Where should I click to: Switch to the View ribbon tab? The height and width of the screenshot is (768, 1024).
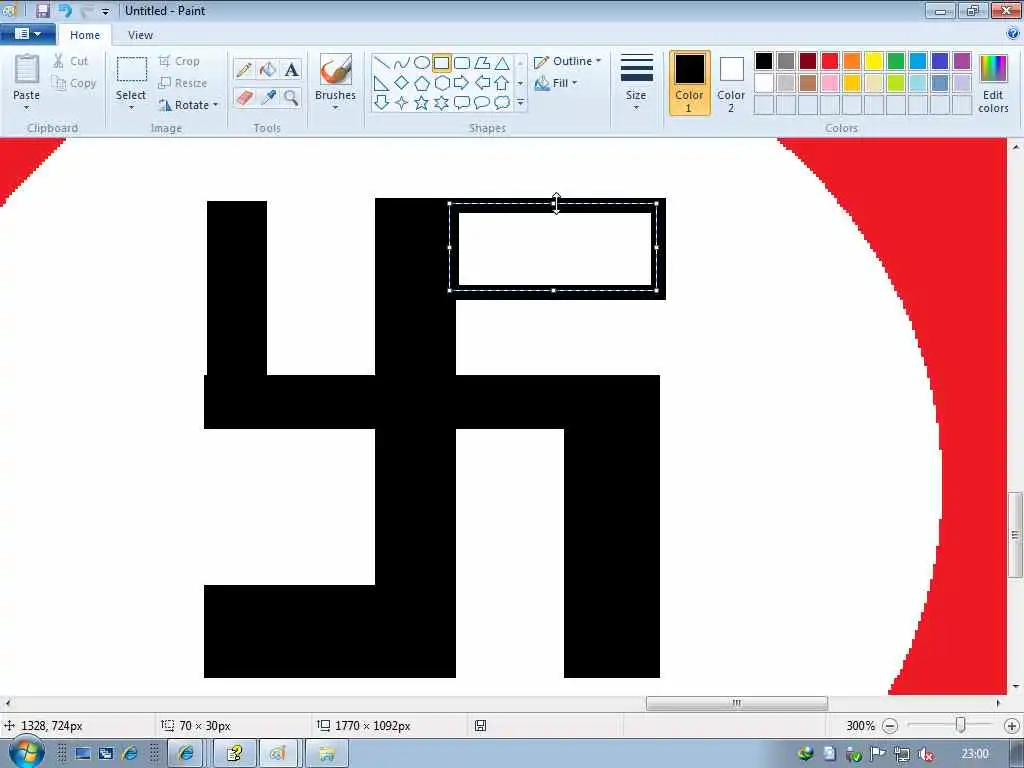(140, 35)
